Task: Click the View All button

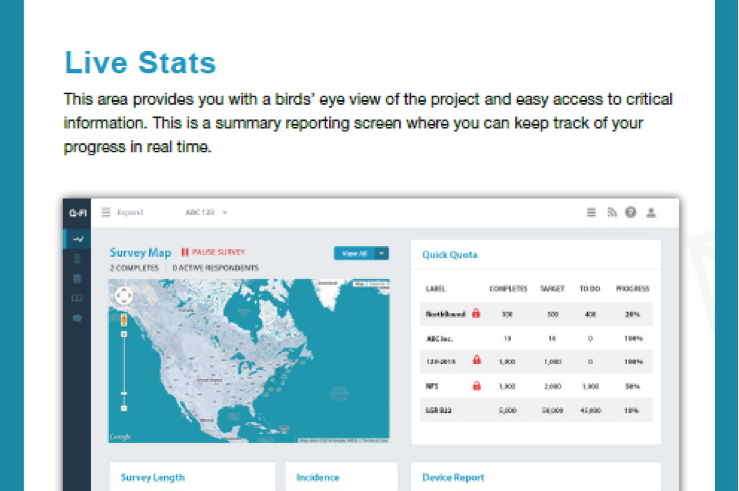Action: tap(354, 254)
